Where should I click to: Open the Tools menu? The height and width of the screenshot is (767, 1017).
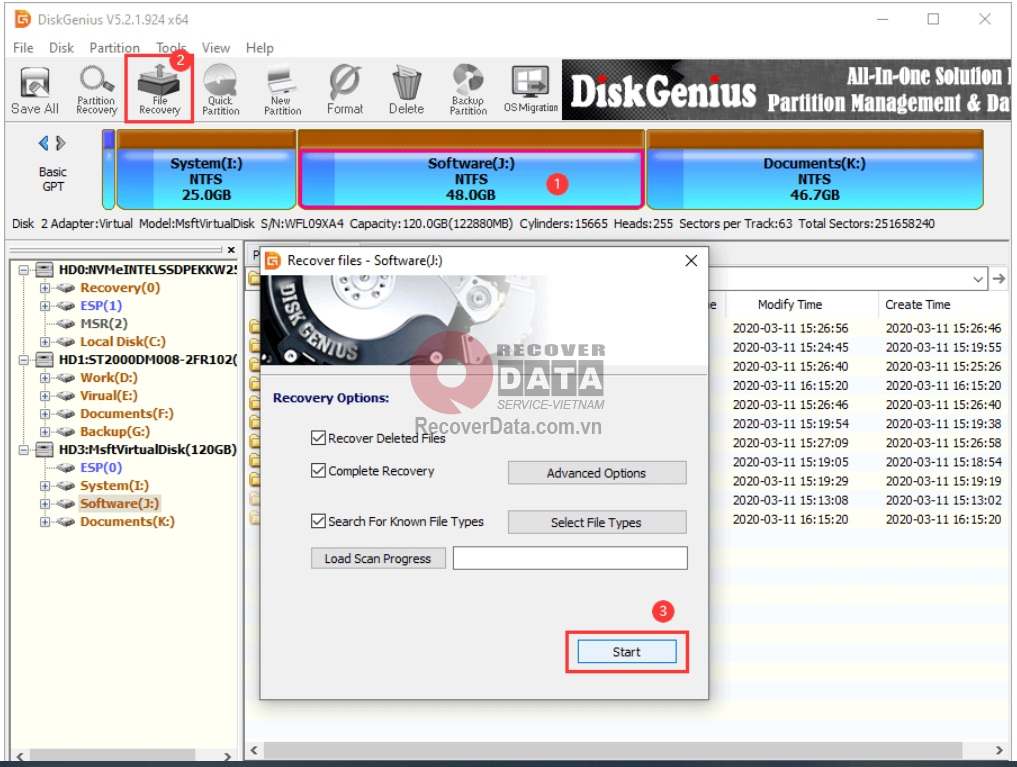pyautogui.click(x=171, y=48)
